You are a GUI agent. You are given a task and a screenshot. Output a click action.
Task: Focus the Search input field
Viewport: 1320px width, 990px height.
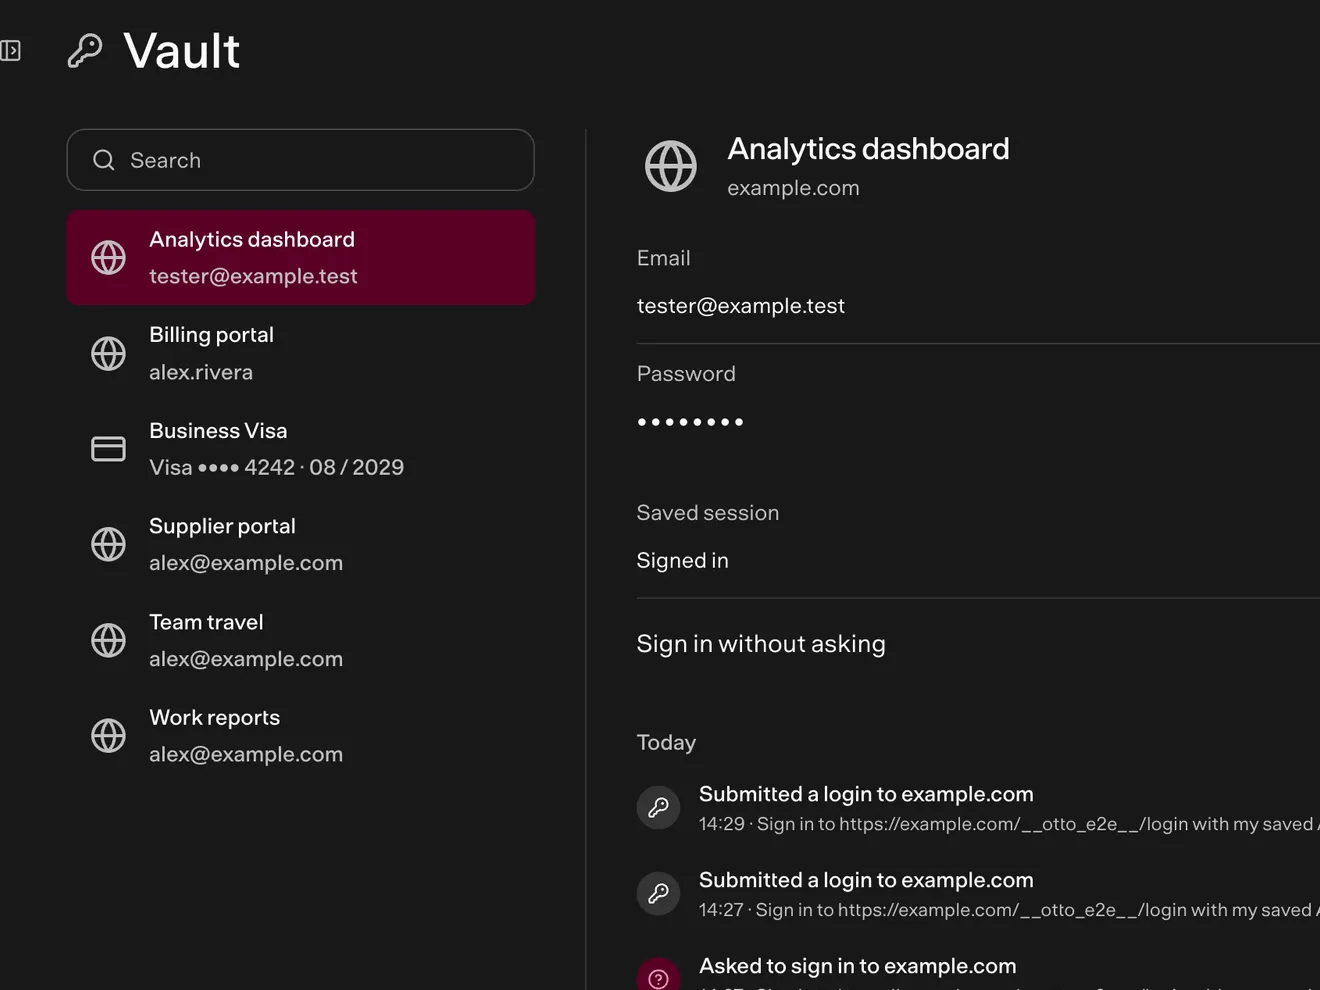(300, 160)
